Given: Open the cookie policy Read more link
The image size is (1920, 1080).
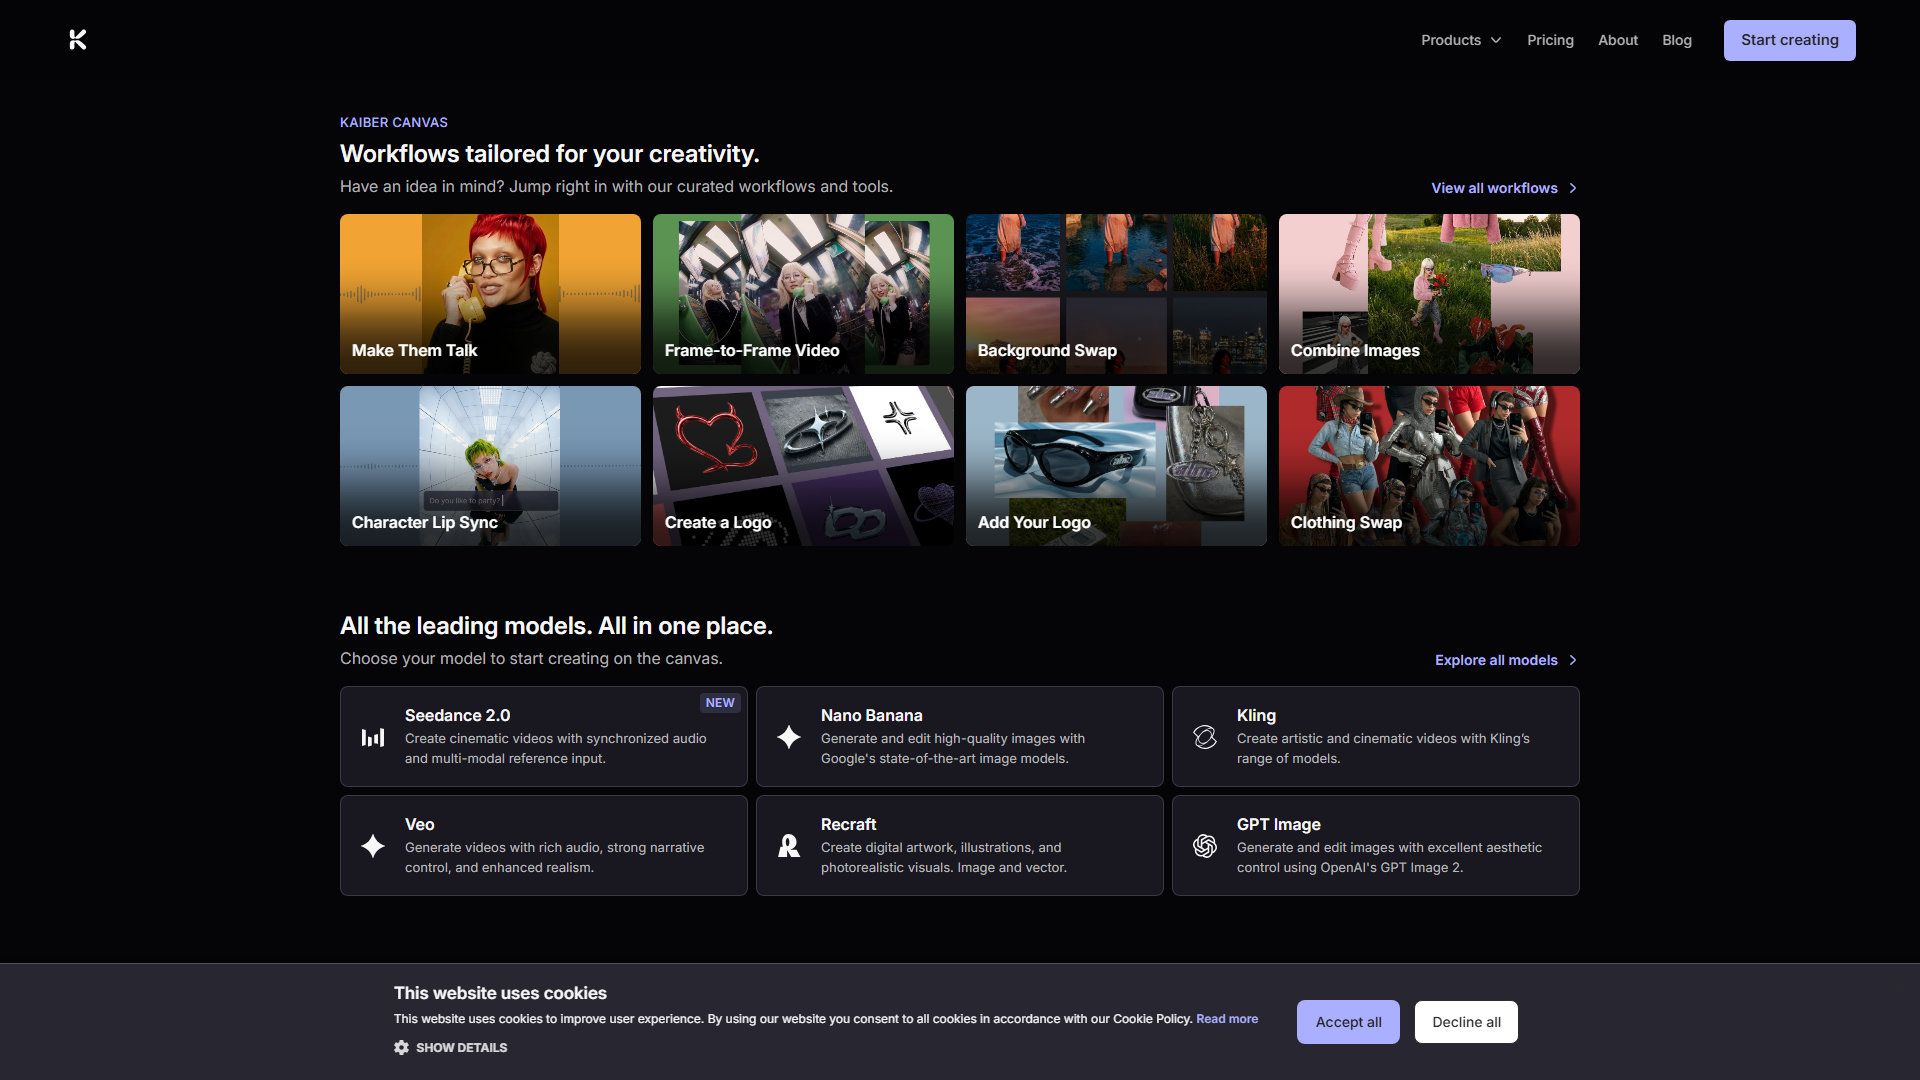Looking at the screenshot, I should [x=1227, y=1019].
